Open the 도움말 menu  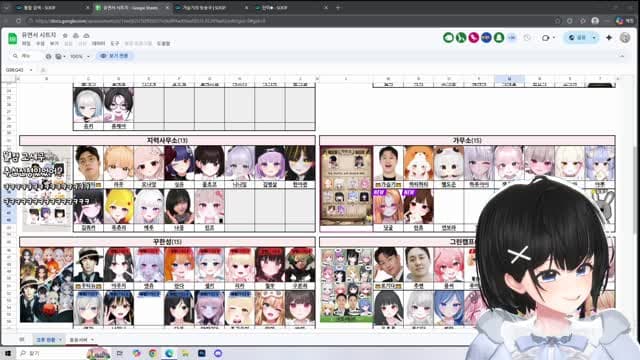163,43
